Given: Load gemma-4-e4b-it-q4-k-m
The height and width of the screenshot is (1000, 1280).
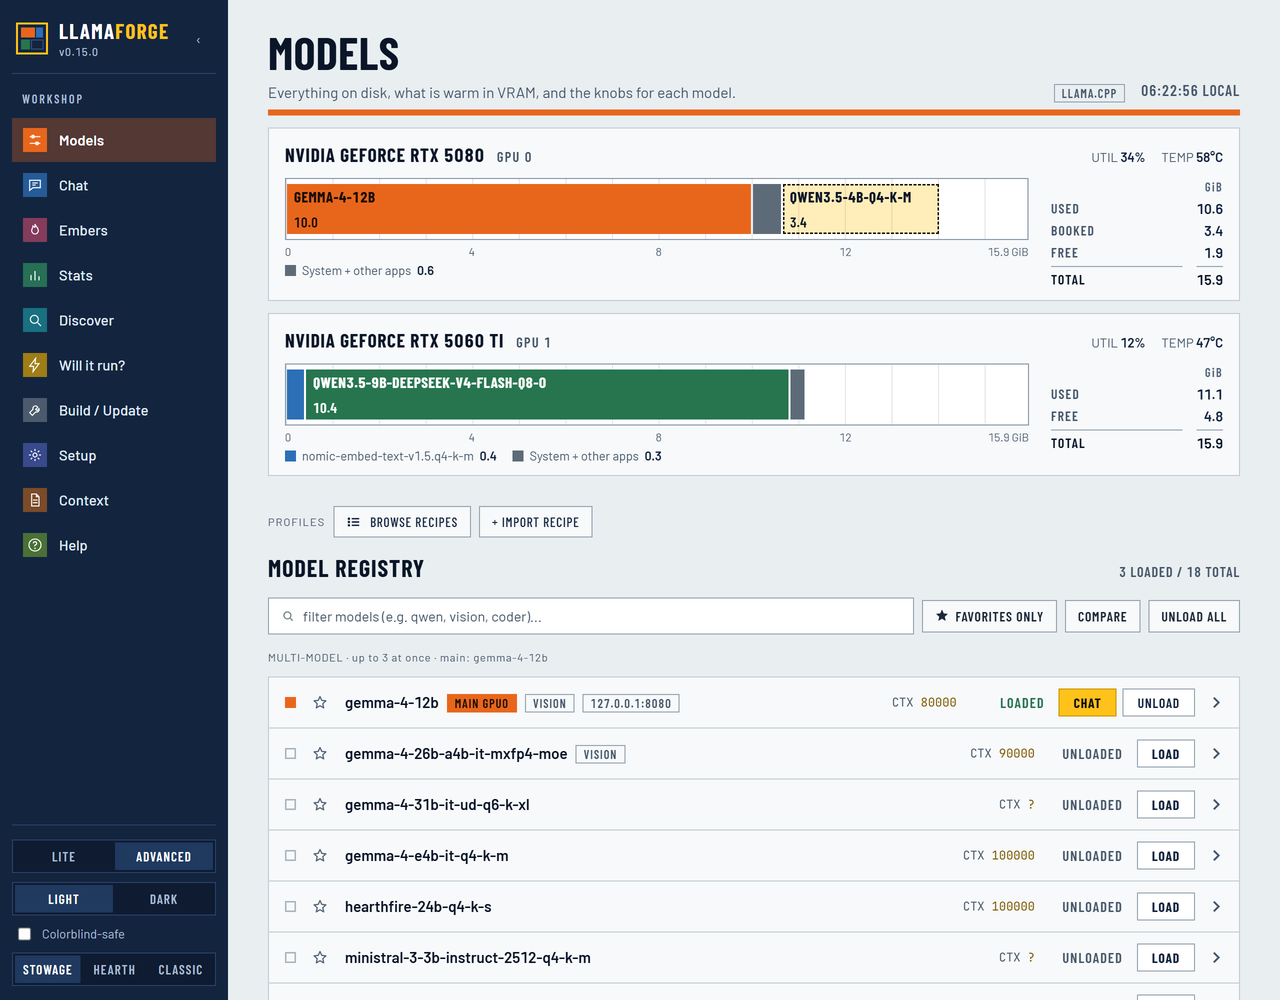Looking at the screenshot, I should pos(1166,856).
